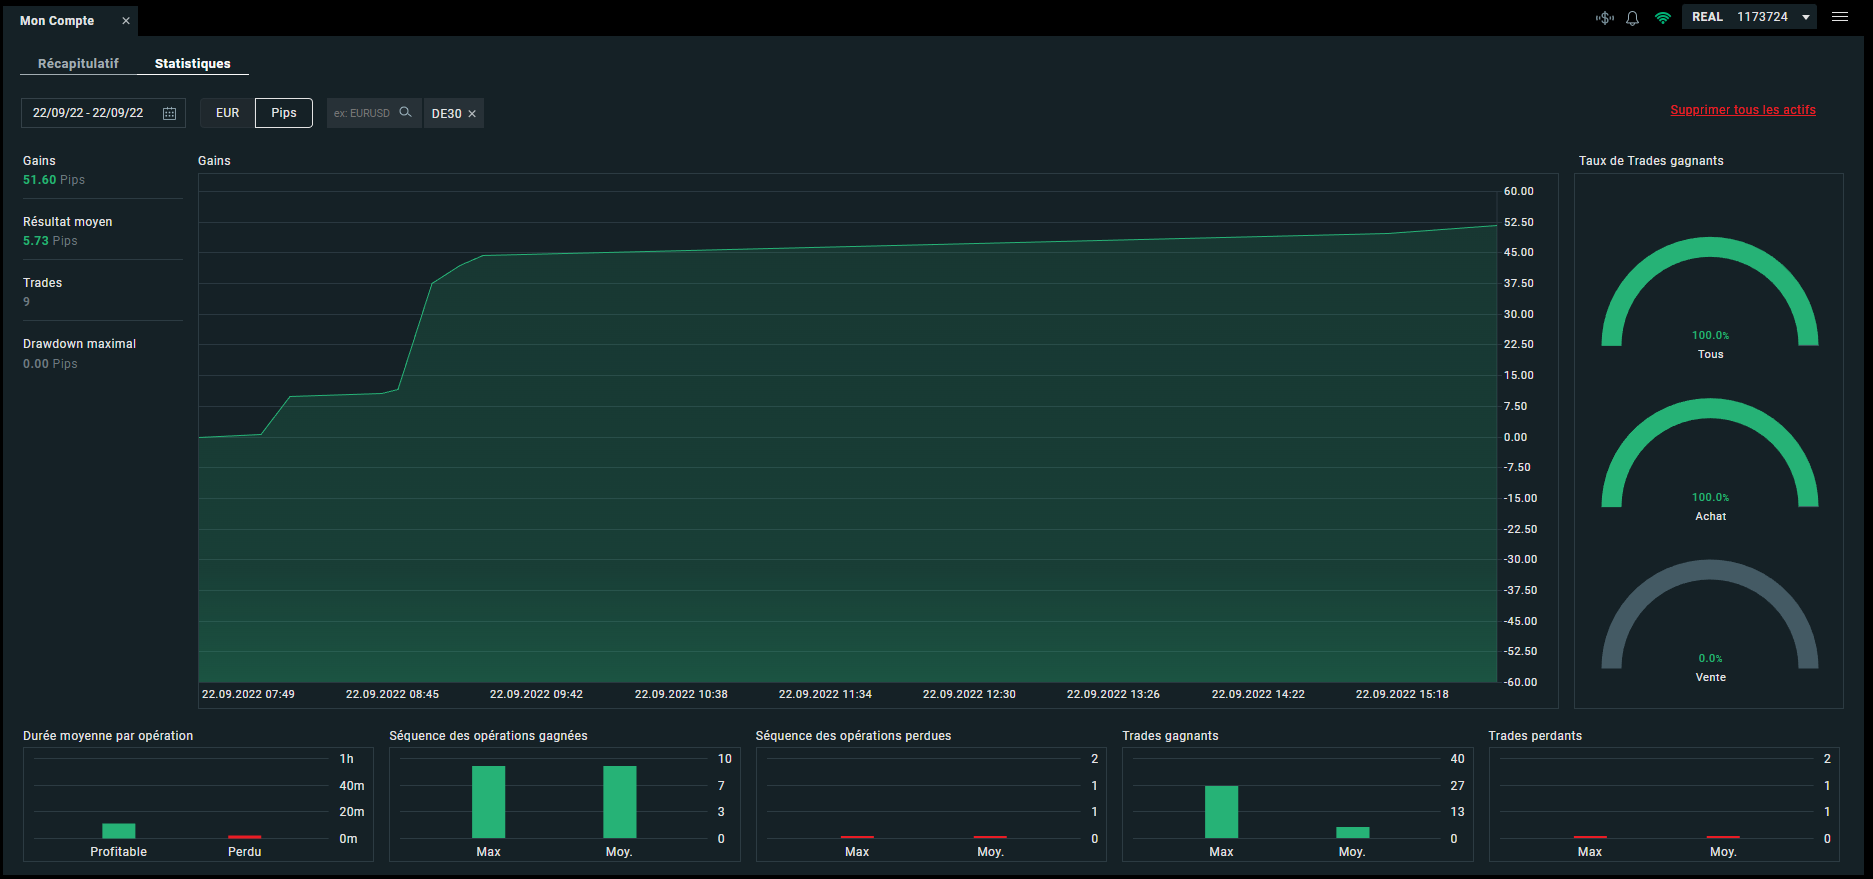Image resolution: width=1873 pixels, height=879 pixels.
Task: Click the price alert dollar icon
Action: tap(1605, 18)
